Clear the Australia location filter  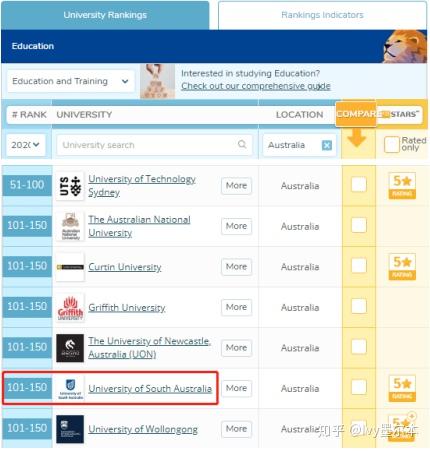327,145
